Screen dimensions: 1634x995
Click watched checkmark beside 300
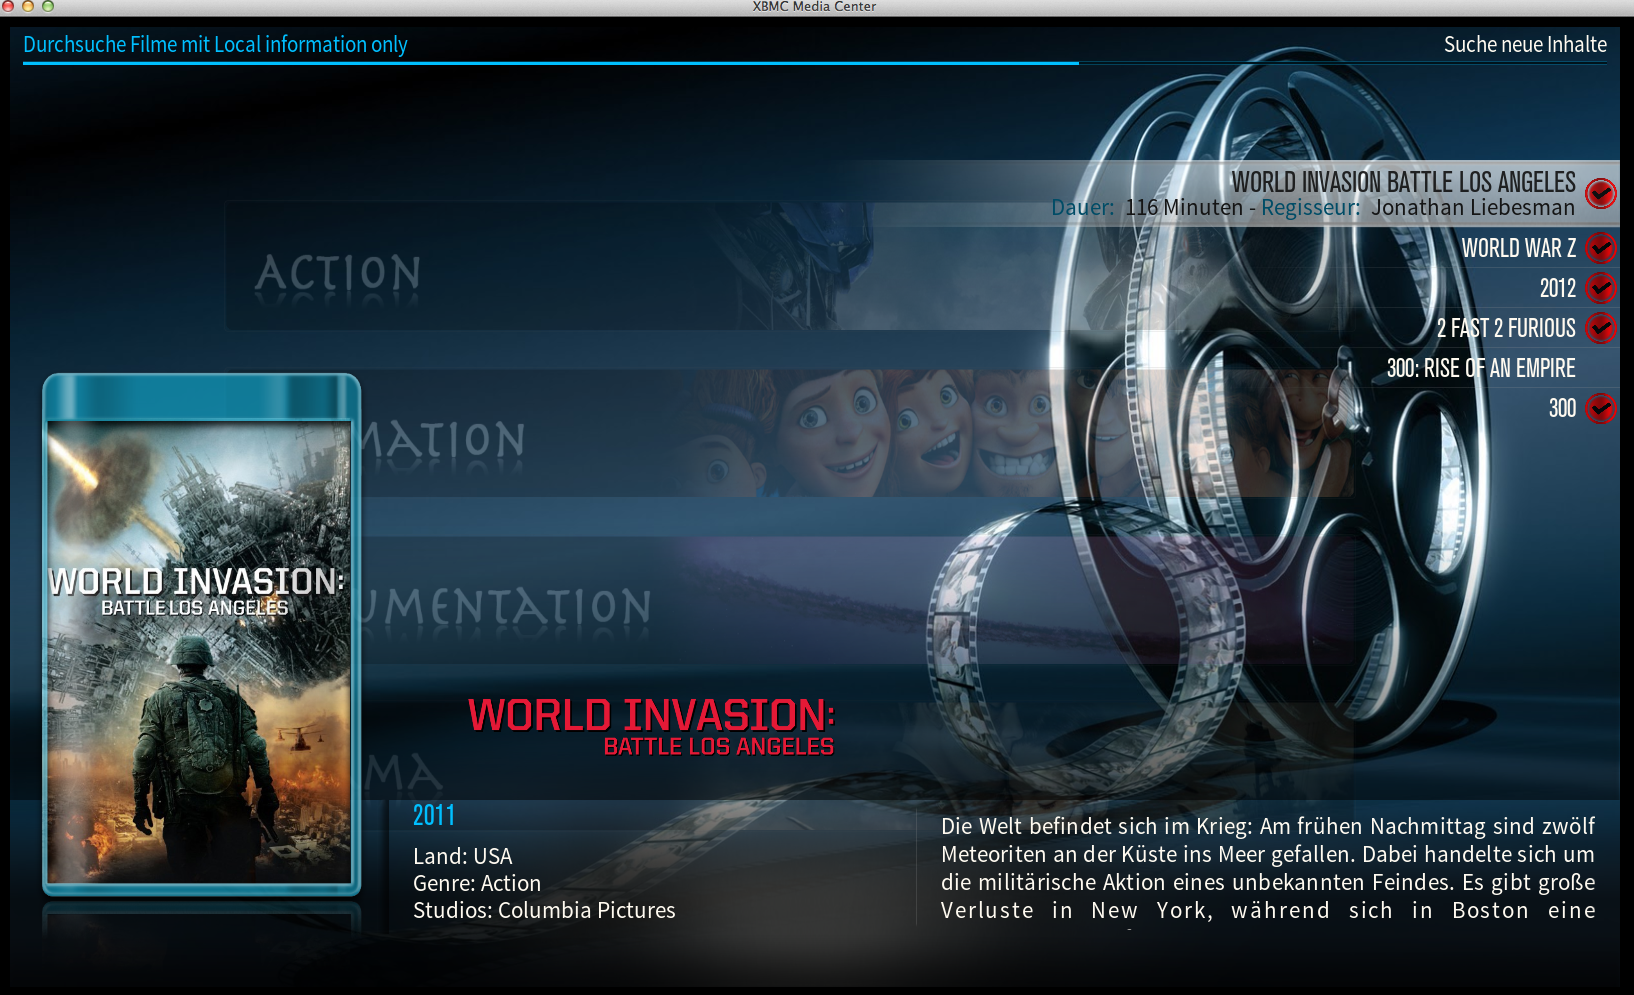tap(1601, 408)
